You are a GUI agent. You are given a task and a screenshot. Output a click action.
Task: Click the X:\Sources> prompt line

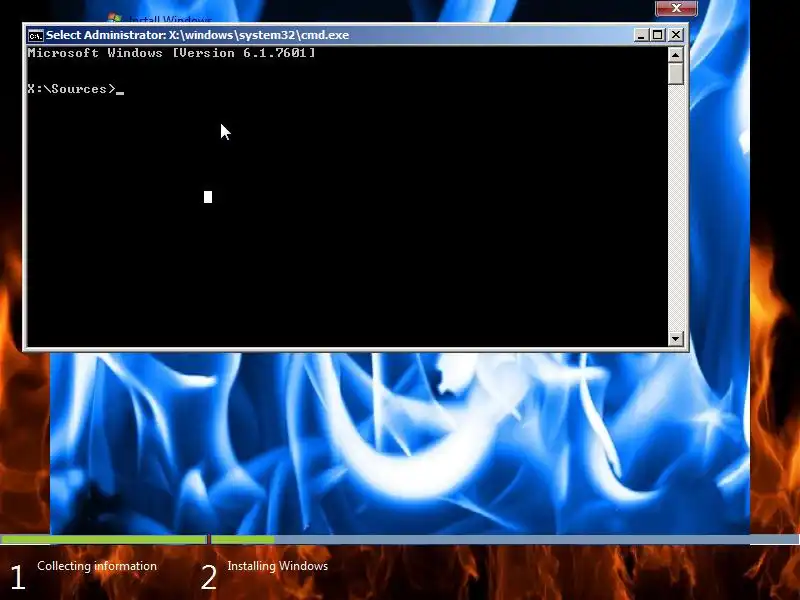point(76,89)
